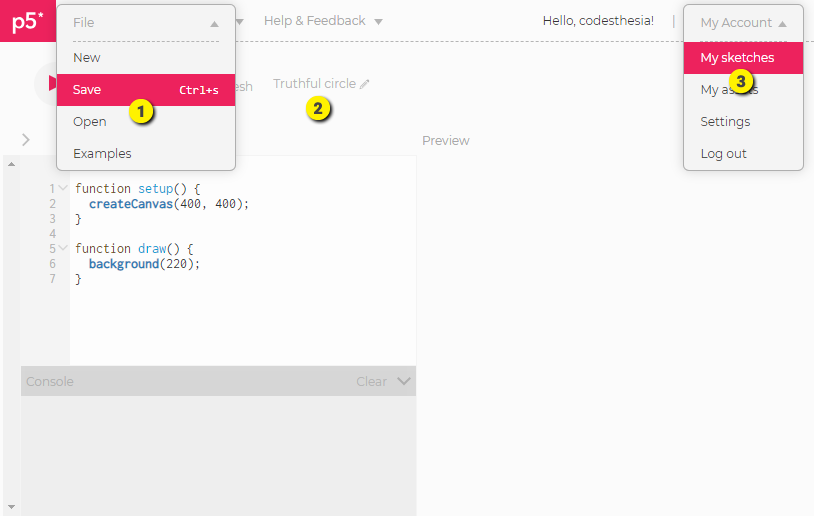Collapse the console with chevron icon
This screenshot has width=814, height=516.
coord(404,381)
